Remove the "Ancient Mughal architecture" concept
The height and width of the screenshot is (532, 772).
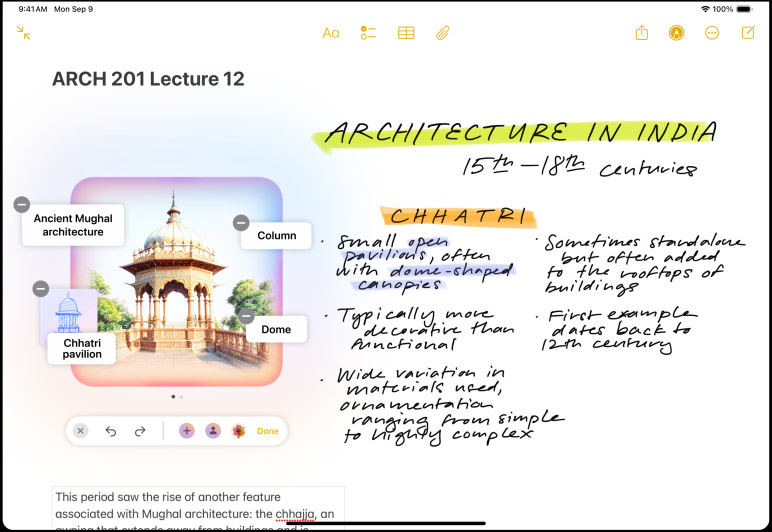(x=21, y=204)
